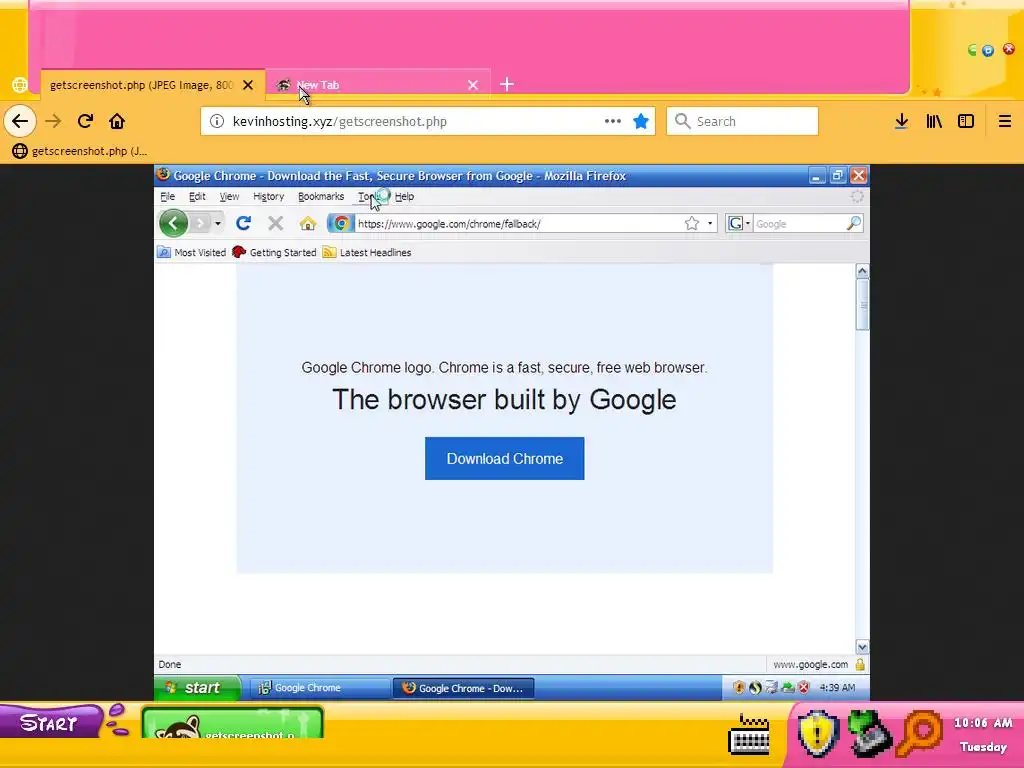
Task: Click the Chrome site identity icon
Action: (341, 223)
